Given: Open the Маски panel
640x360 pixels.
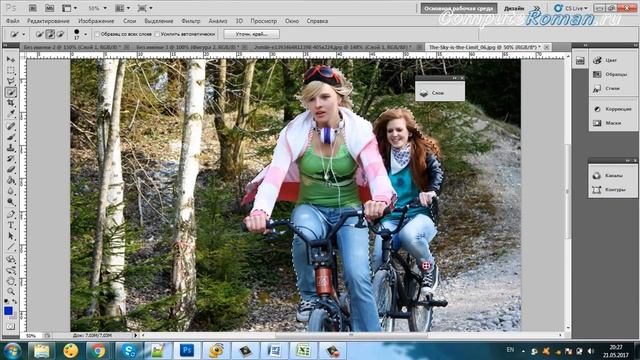Looking at the screenshot, I should pos(613,123).
